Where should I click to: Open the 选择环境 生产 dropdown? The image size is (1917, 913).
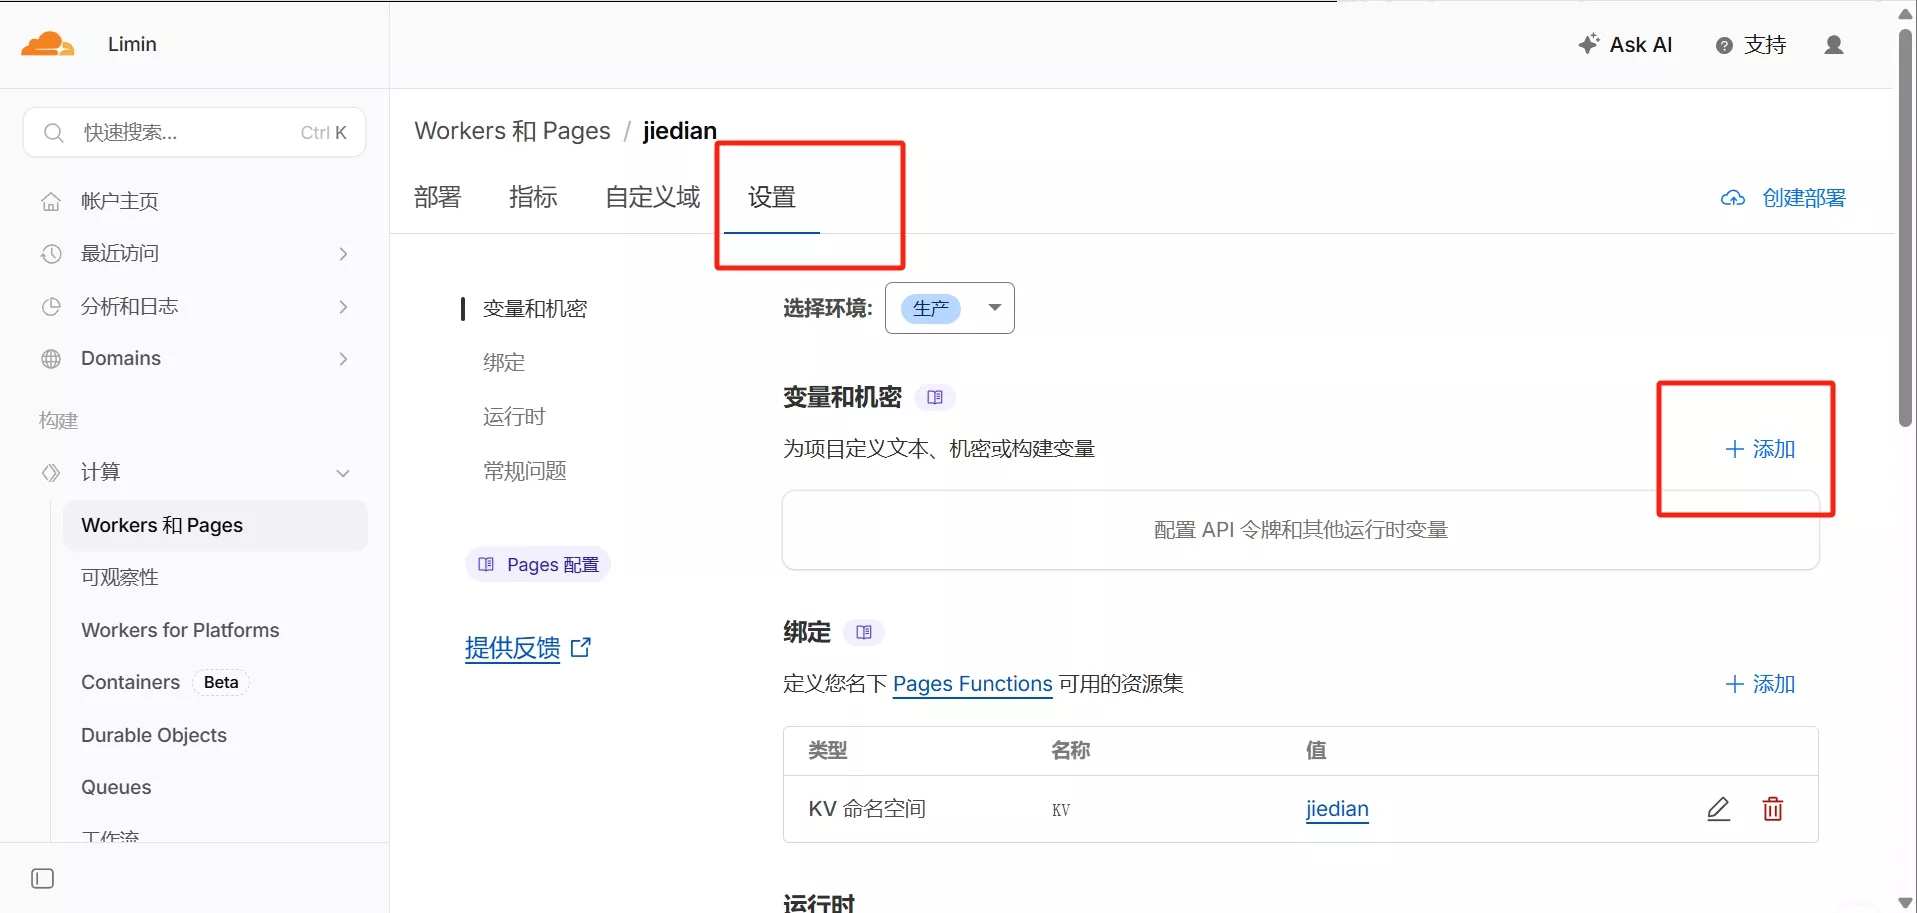950,308
